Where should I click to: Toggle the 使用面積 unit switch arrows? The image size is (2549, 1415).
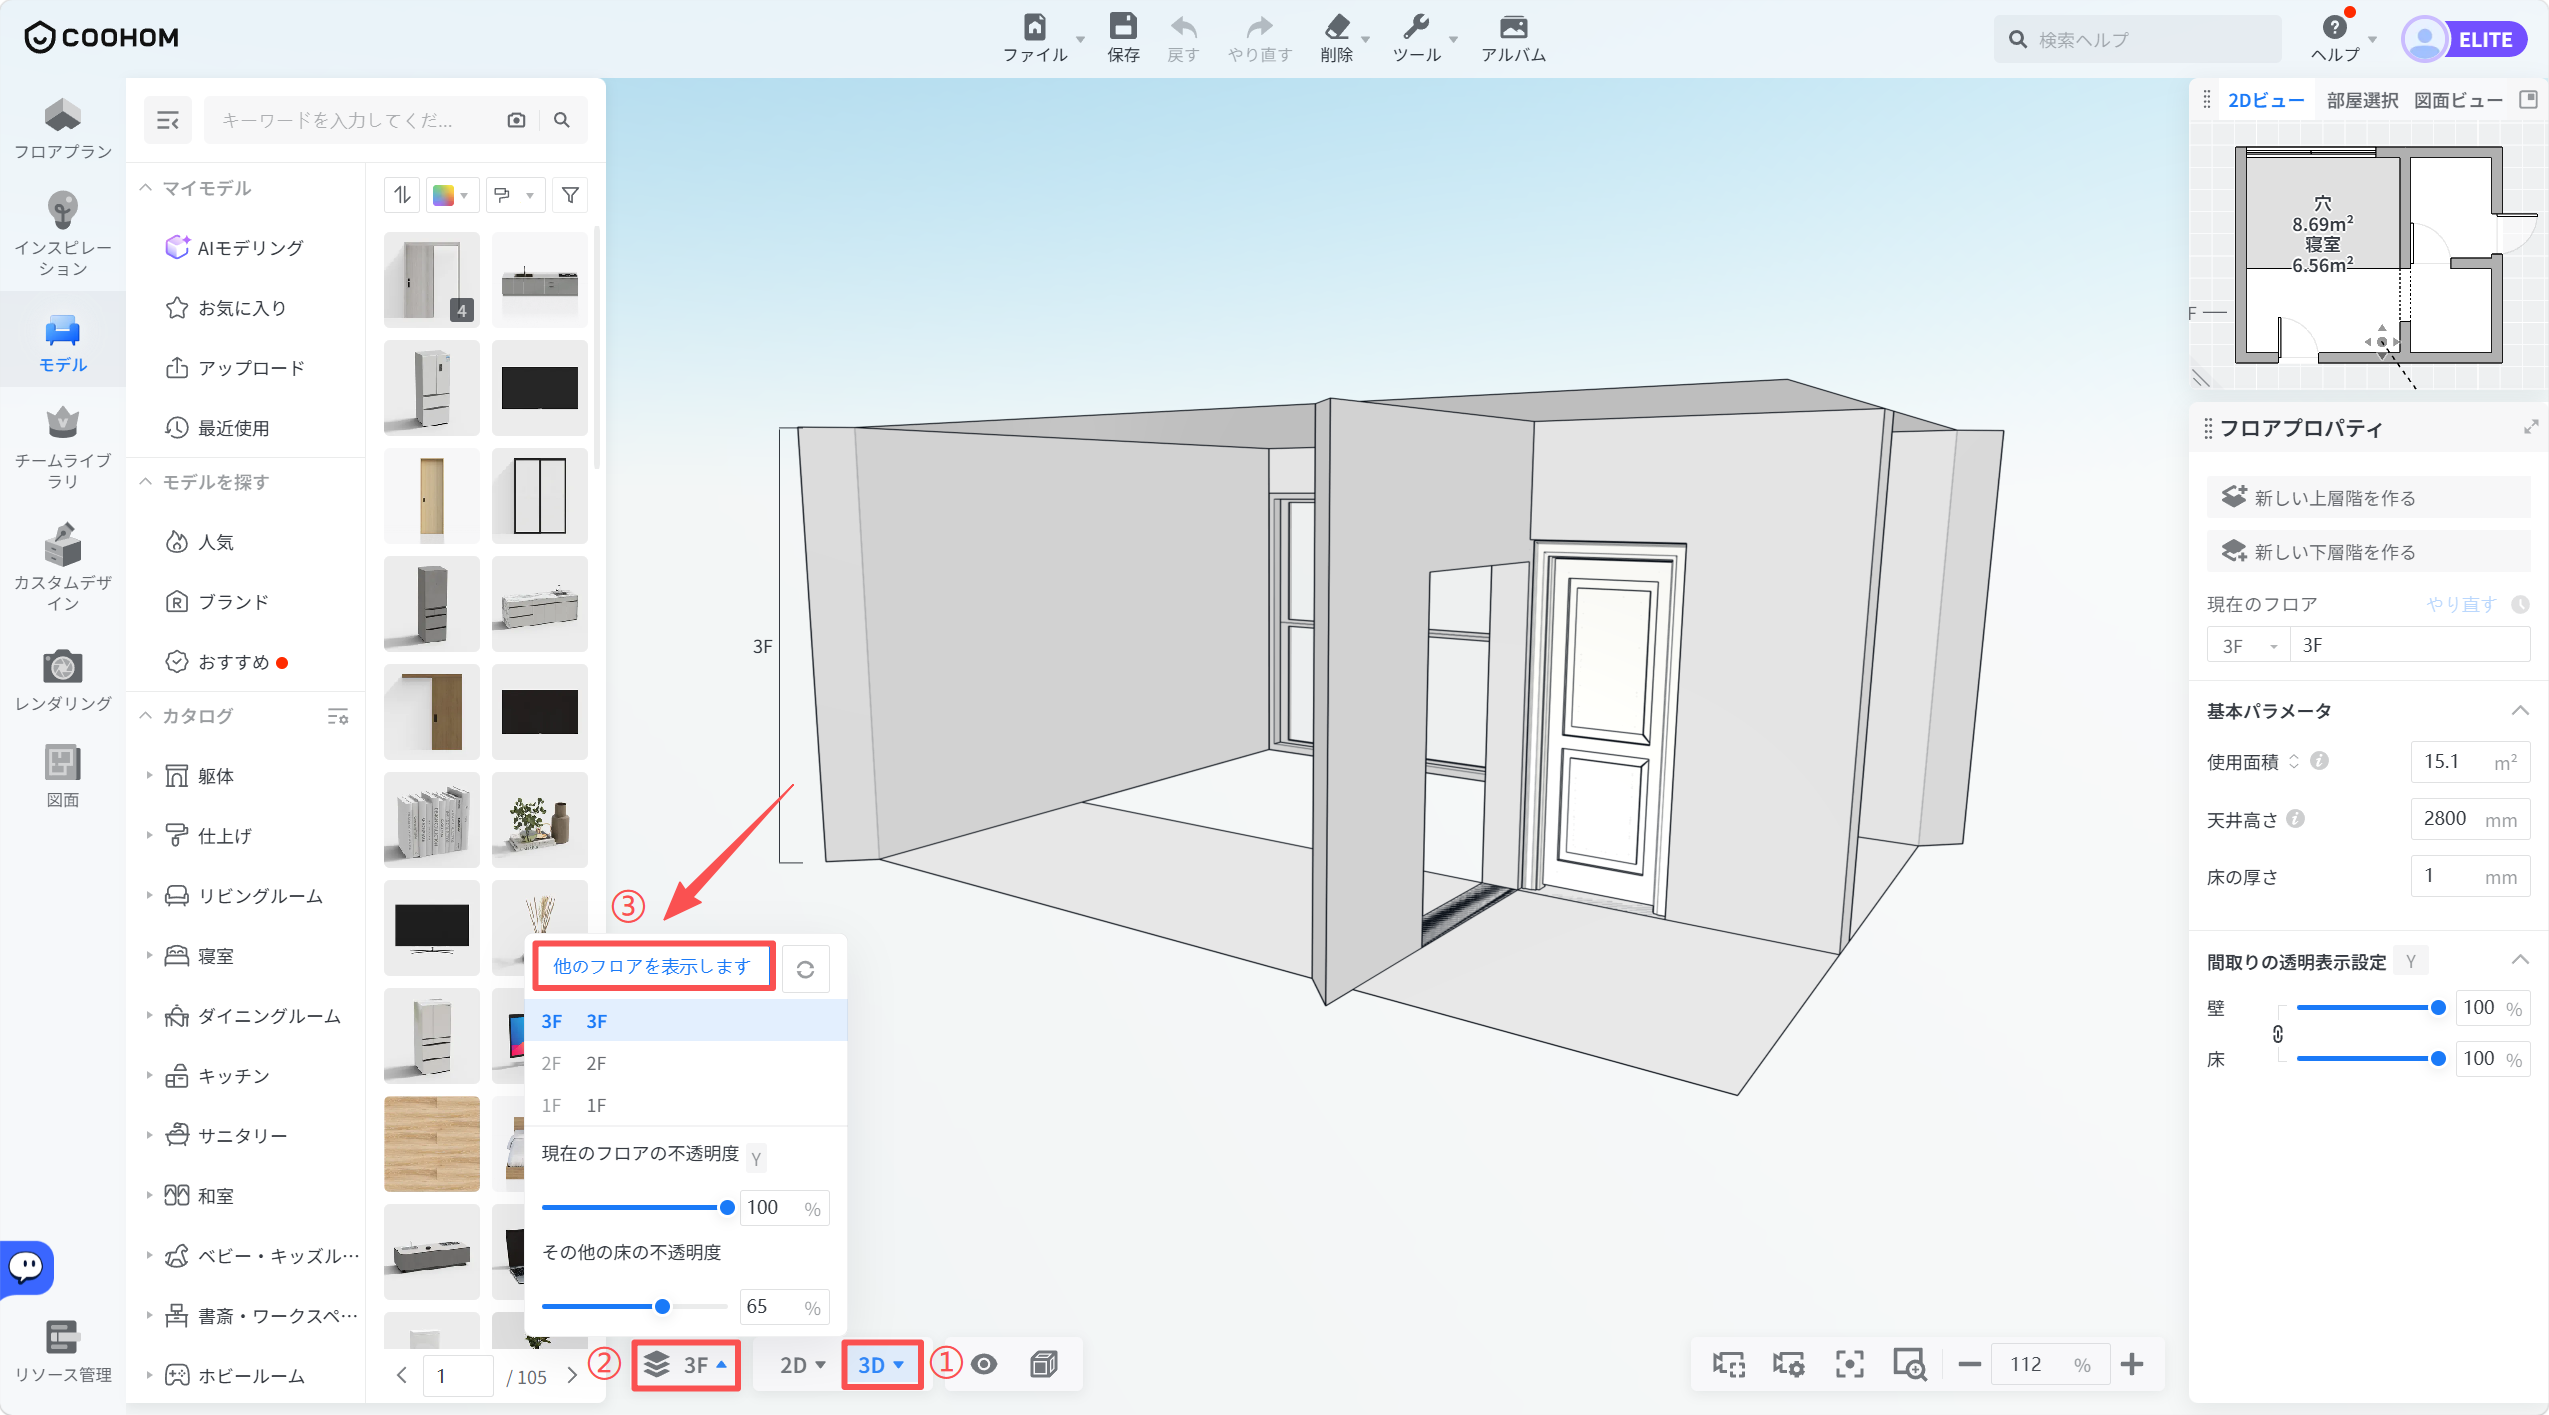click(x=2294, y=762)
